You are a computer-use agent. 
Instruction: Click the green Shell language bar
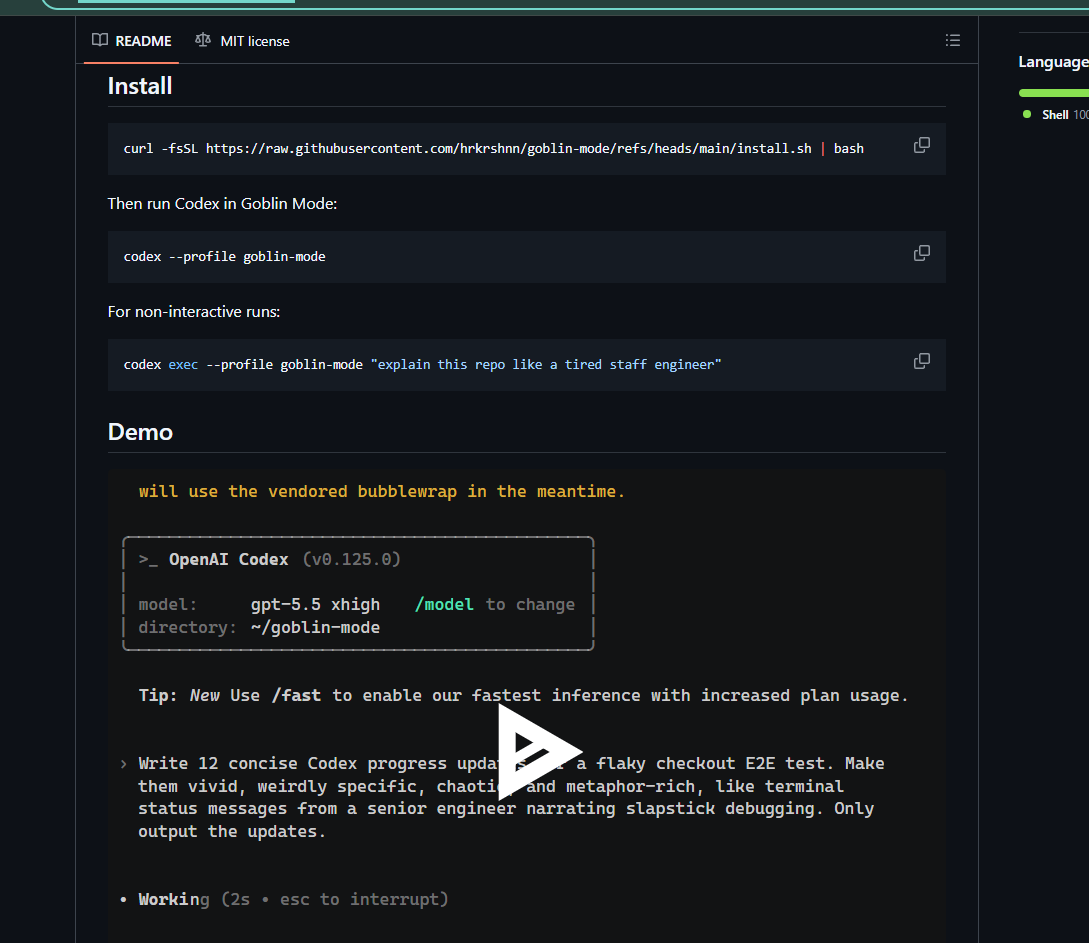point(1054,92)
